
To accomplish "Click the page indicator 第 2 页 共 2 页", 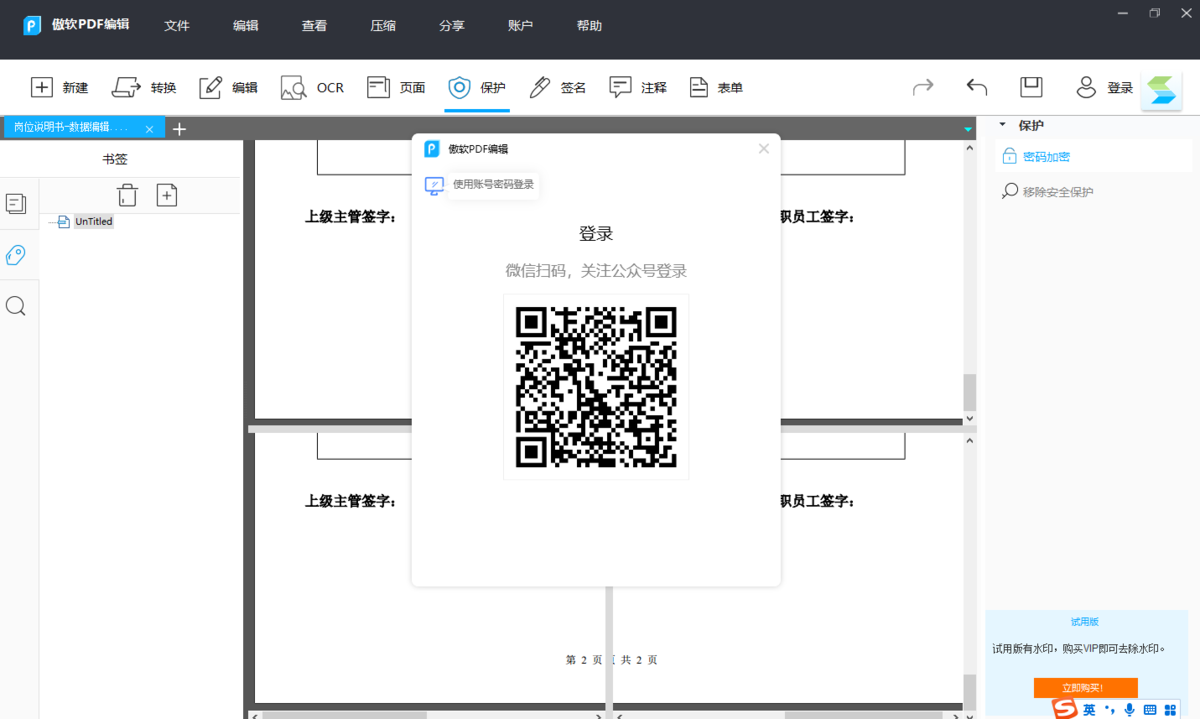I will pos(611,660).
